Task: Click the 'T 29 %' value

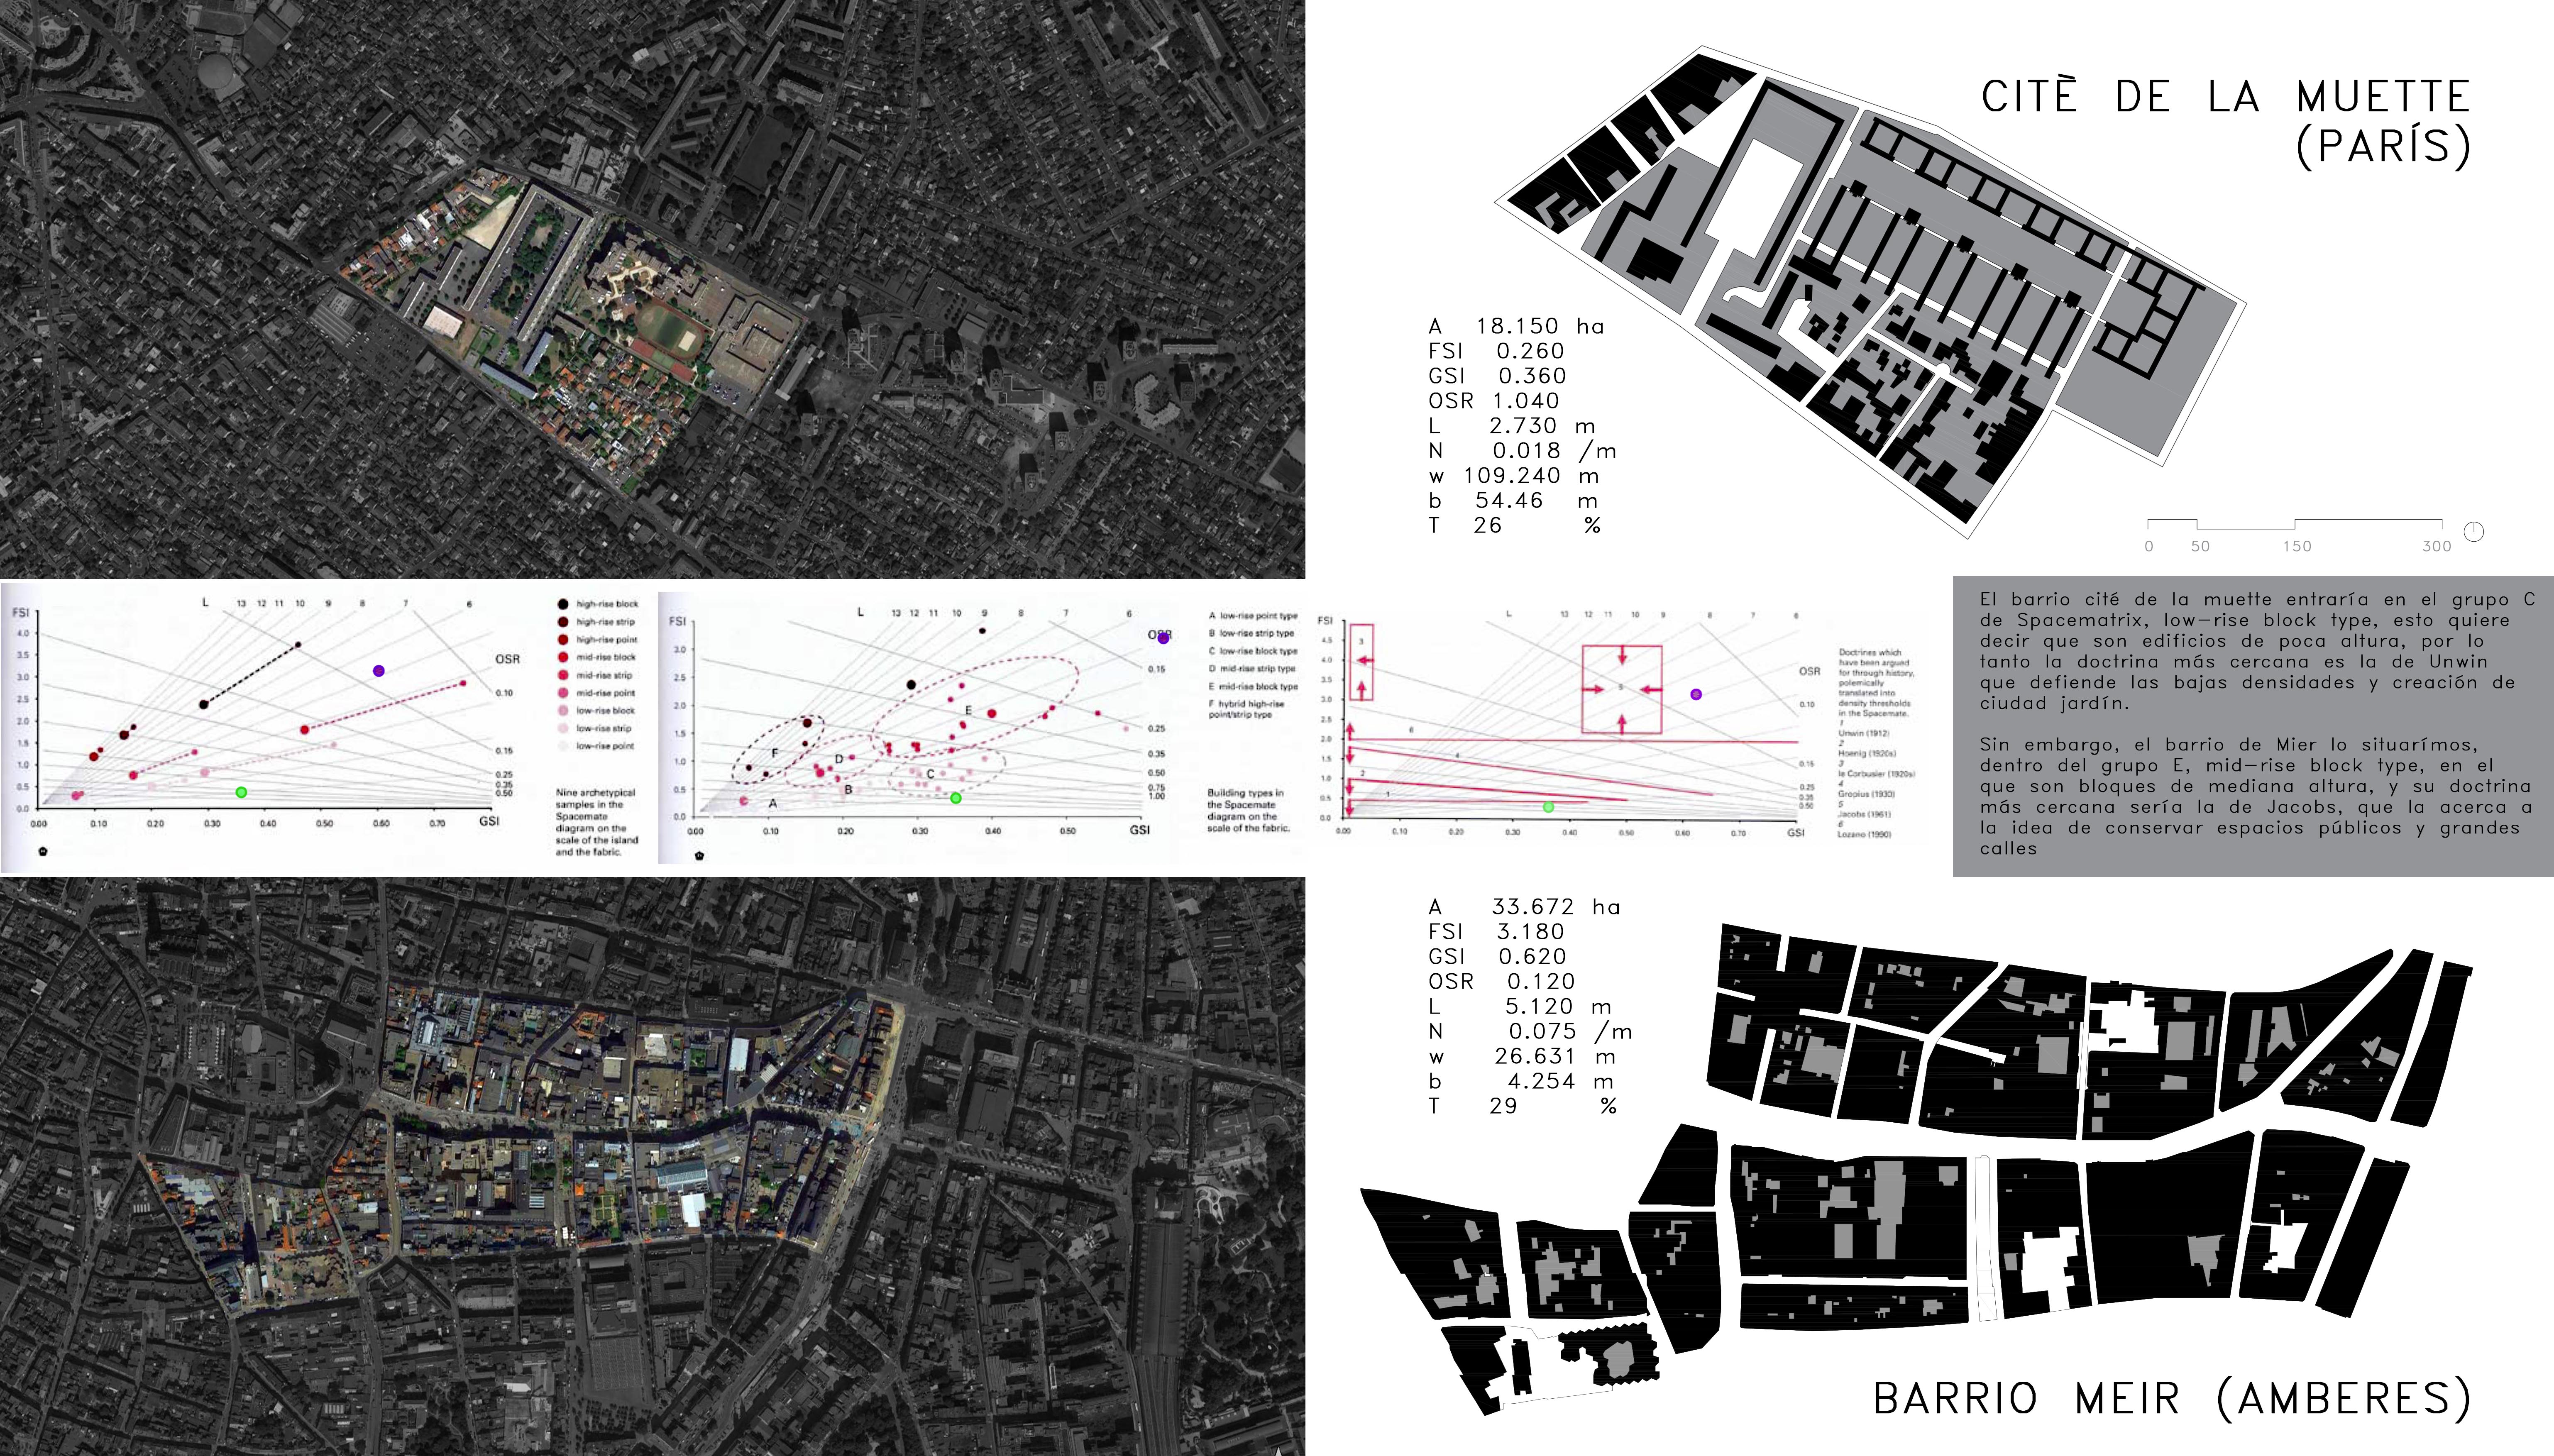Action: [1522, 1107]
